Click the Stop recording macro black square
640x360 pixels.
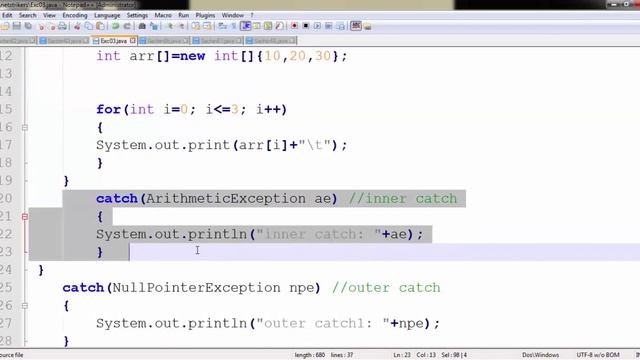click(x=305, y=26)
